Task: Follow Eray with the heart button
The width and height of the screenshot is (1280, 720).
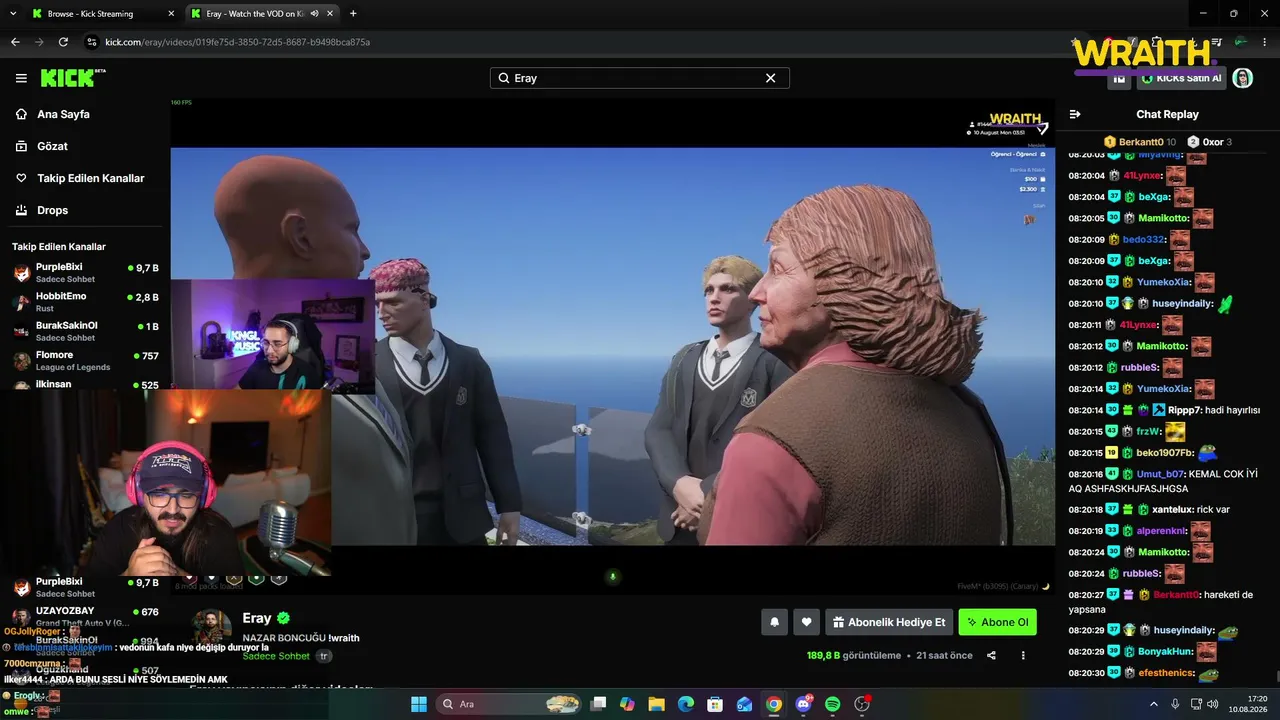Action: click(x=806, y=622)
